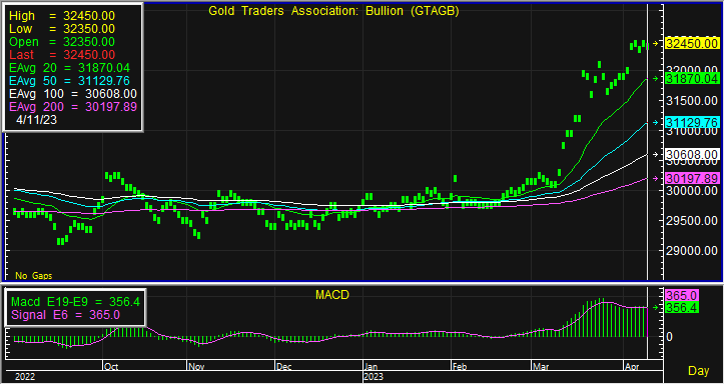
Task: Click the 31500.00 price axis label
Action: pos(692,101)
